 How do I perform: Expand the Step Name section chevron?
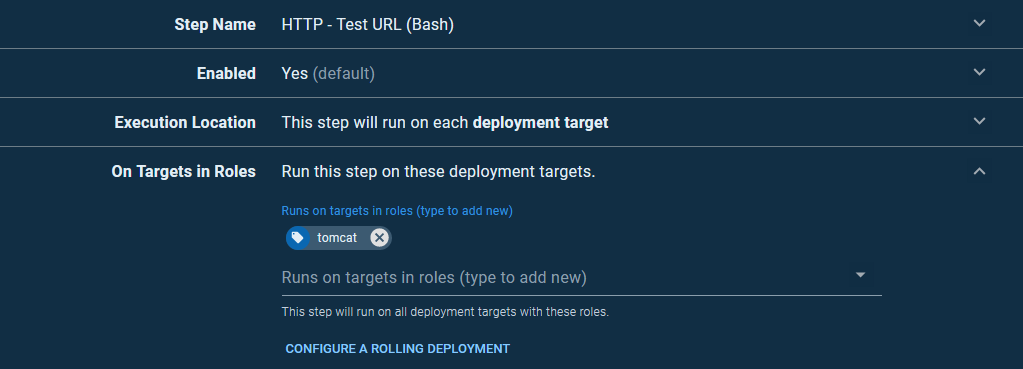click(x=979, y=23)
